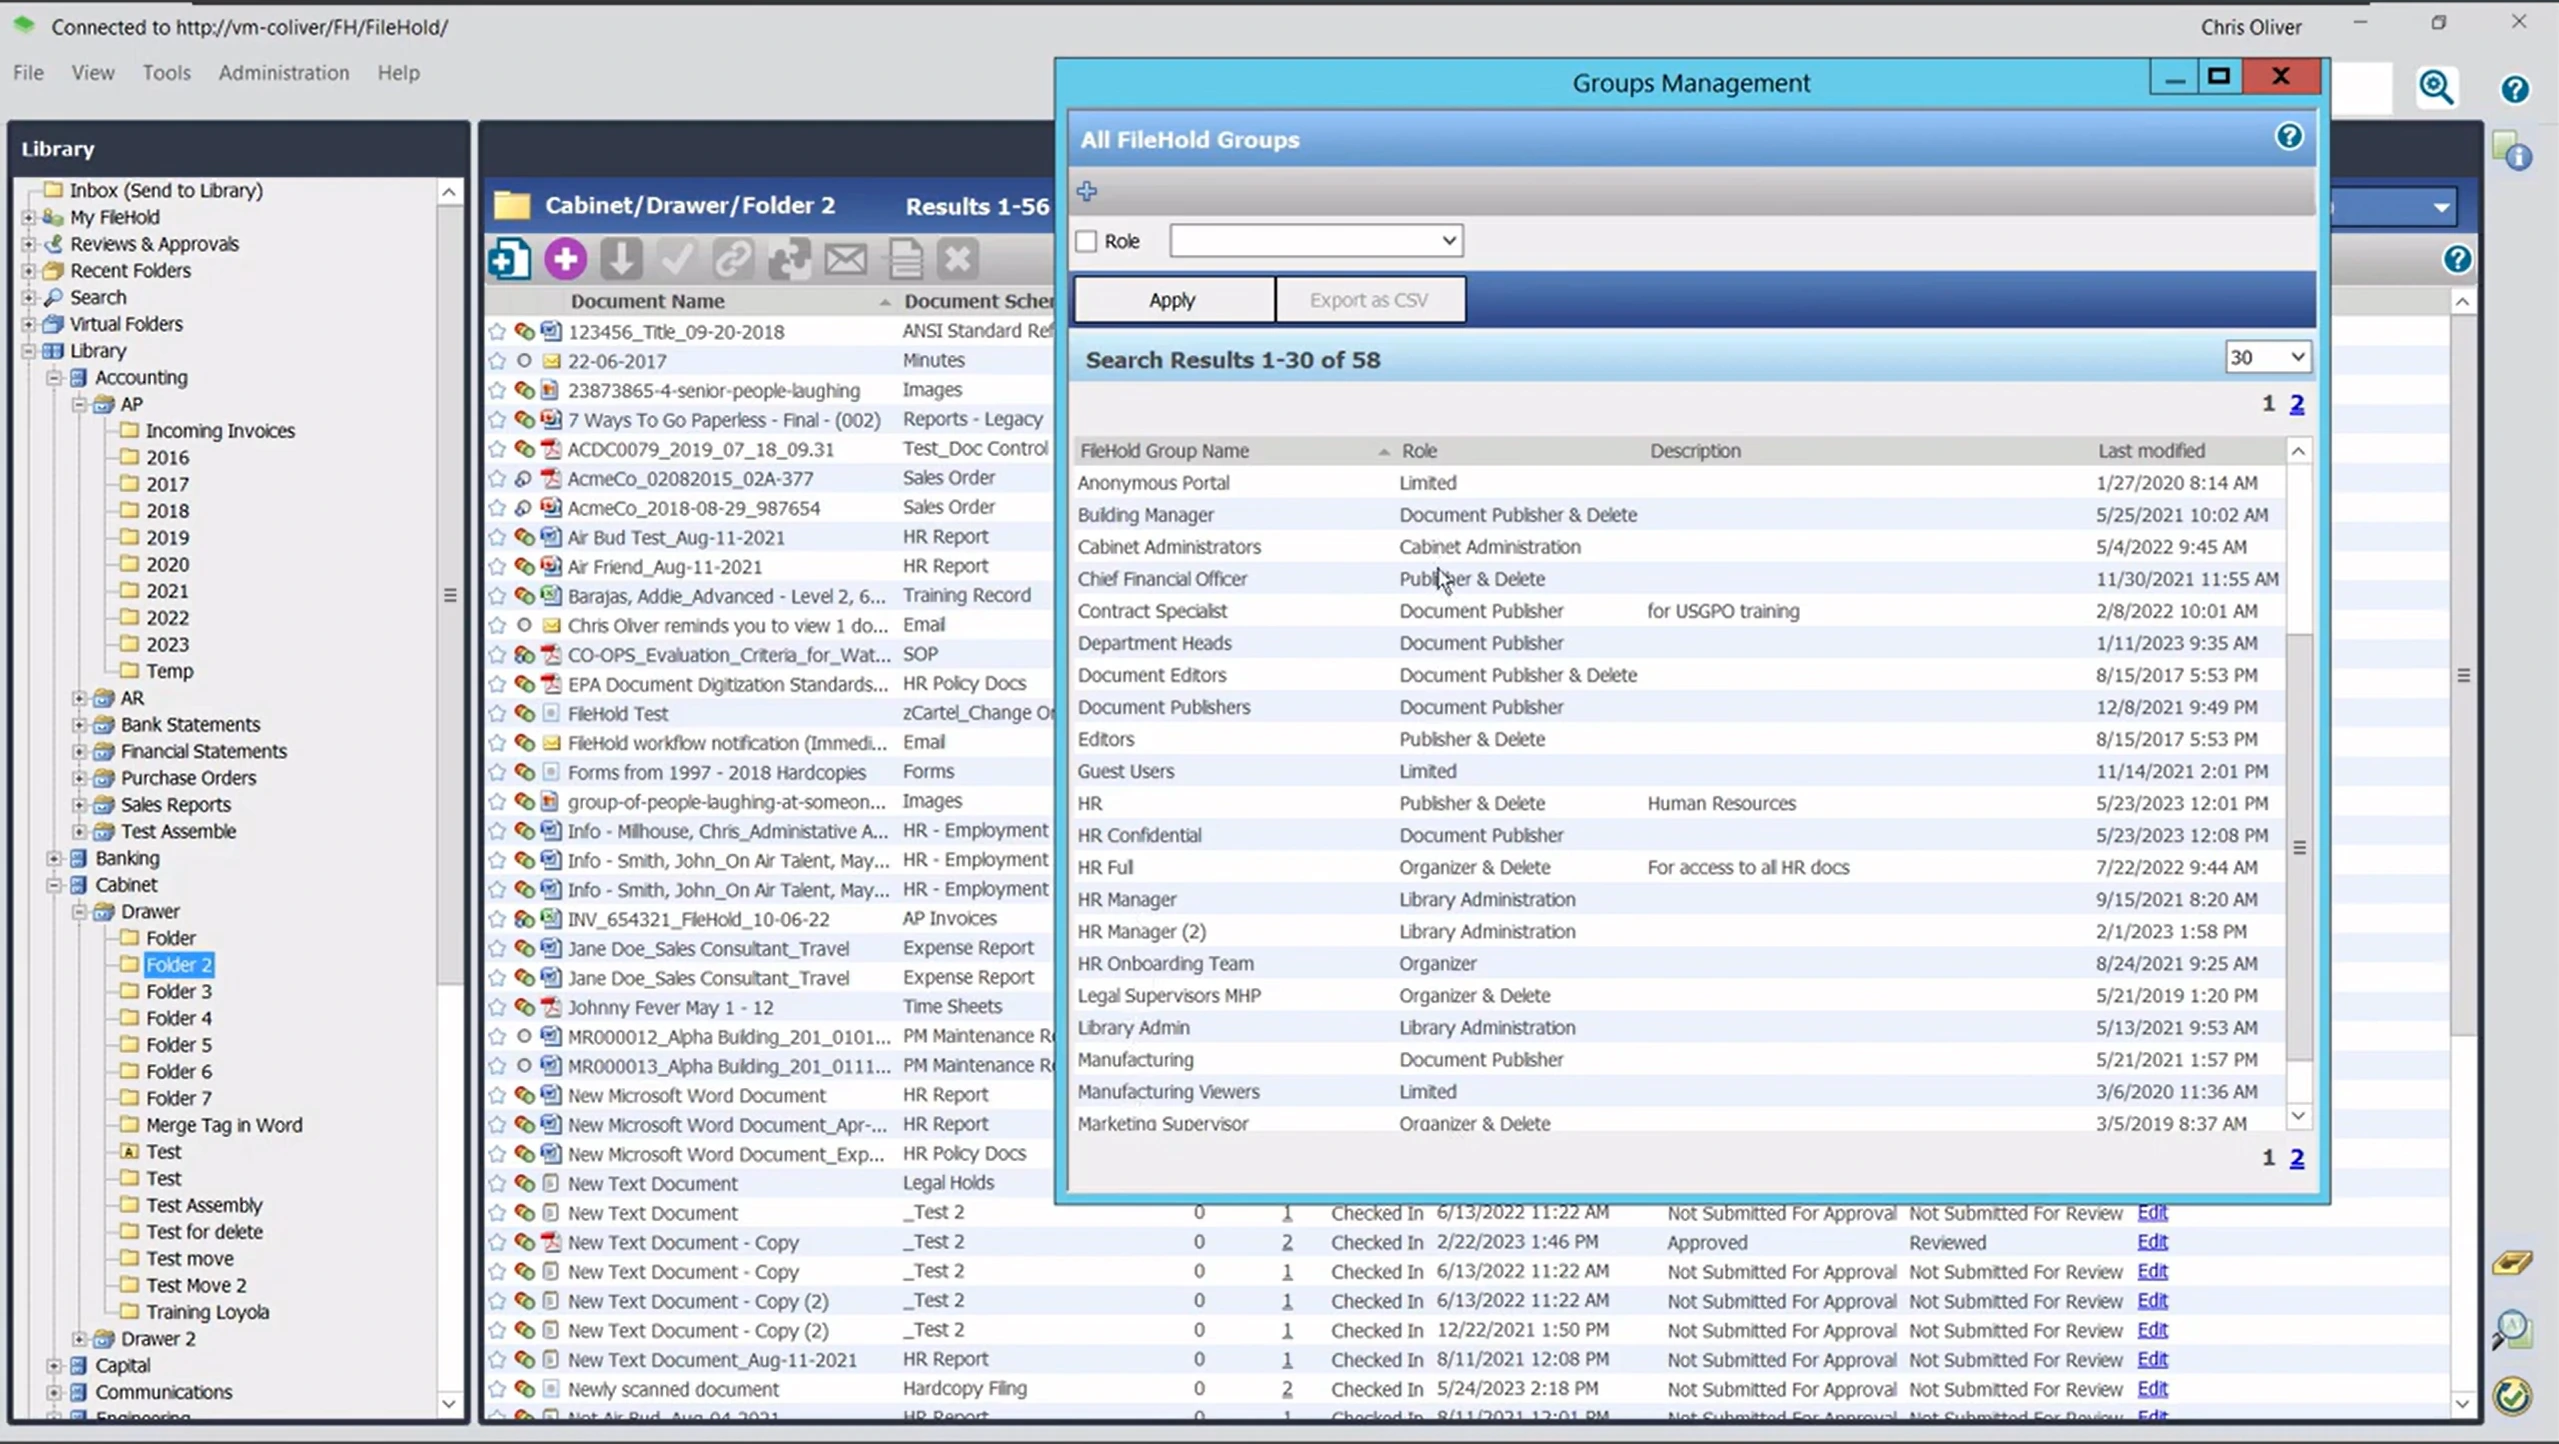This screenshot has width=2559, height=1444.
Task: Click the advanced search magnifier gear icon
Action: pyautogui.click(x=2436, y=88)
